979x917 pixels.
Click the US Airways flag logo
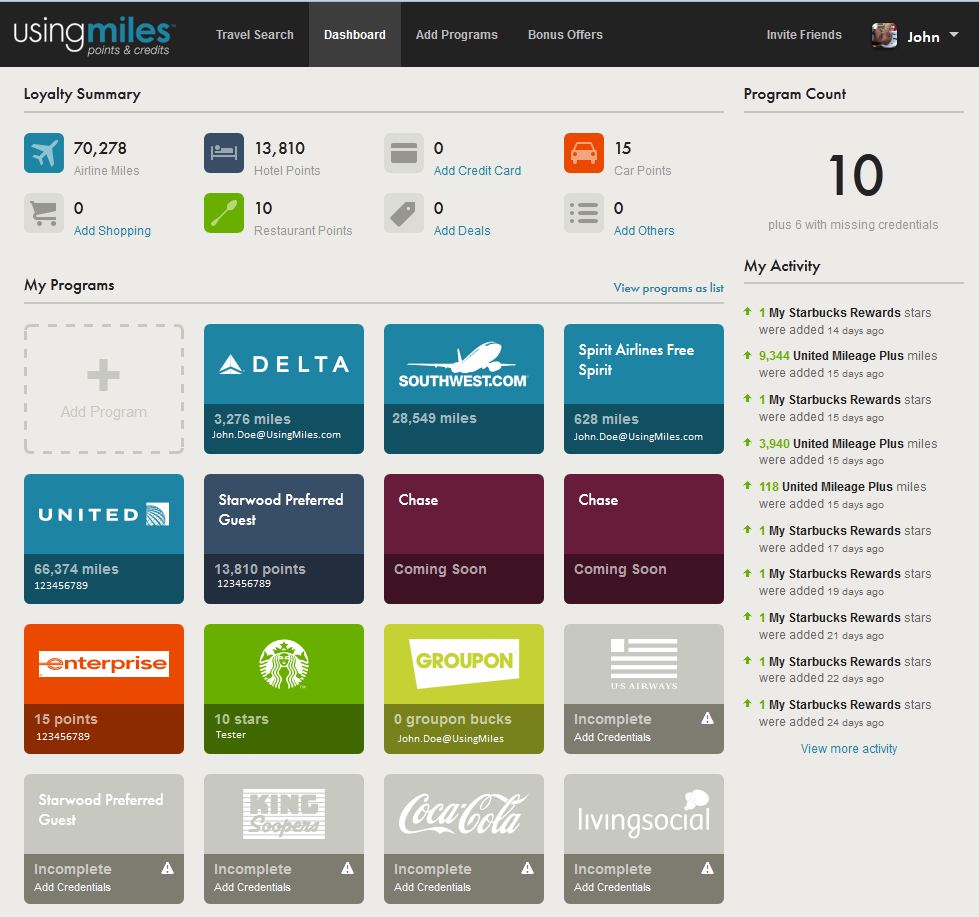pyautogui.click(x=644, y=664)
